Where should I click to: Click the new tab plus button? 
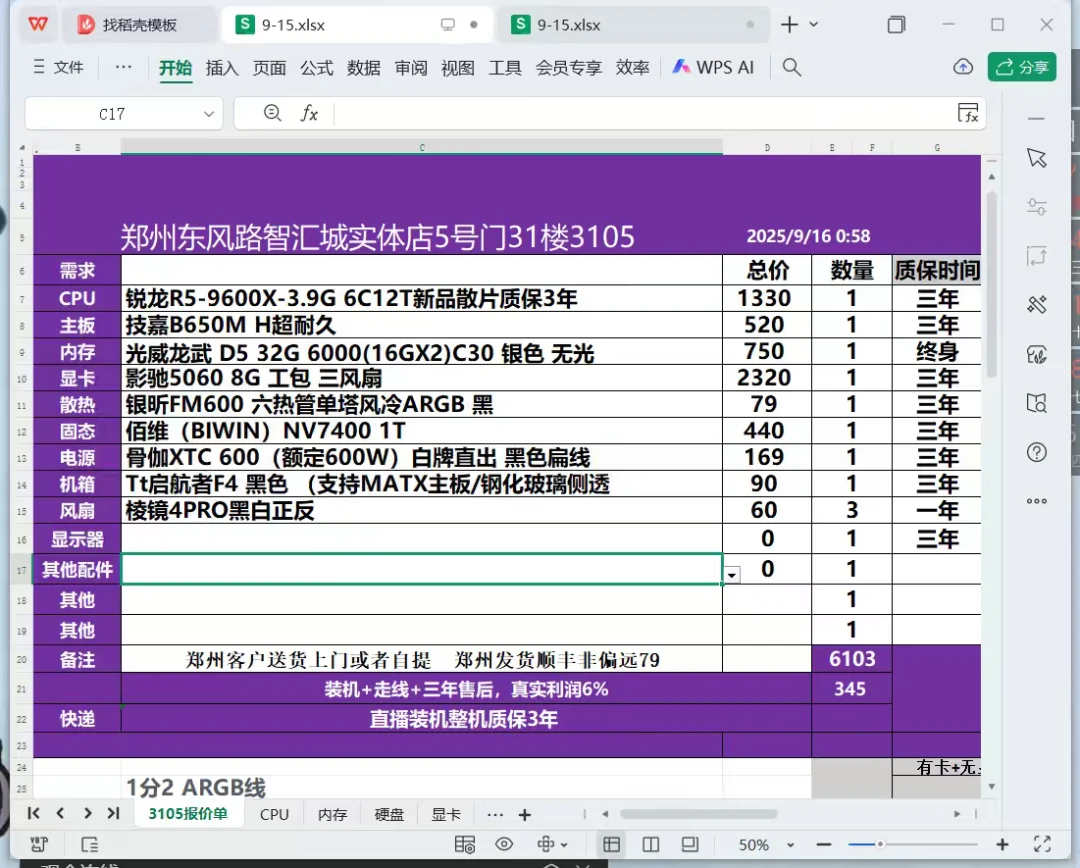pos(789,25)
